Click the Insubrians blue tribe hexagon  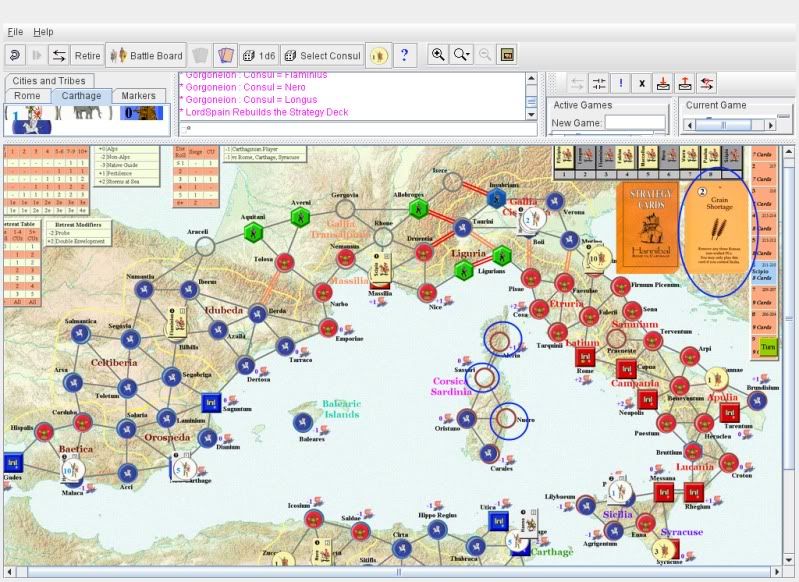pyautogui.click(x=496, y=198)
